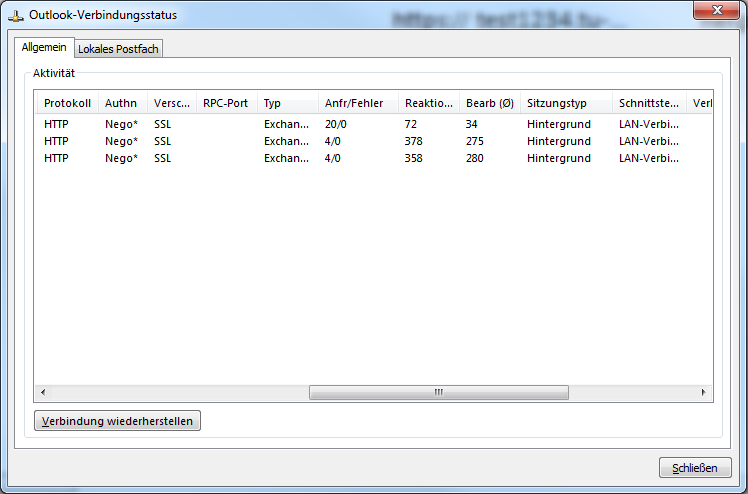Select the HTTP row with reaction time 378

pyautogui.click(x=374, y=141)
